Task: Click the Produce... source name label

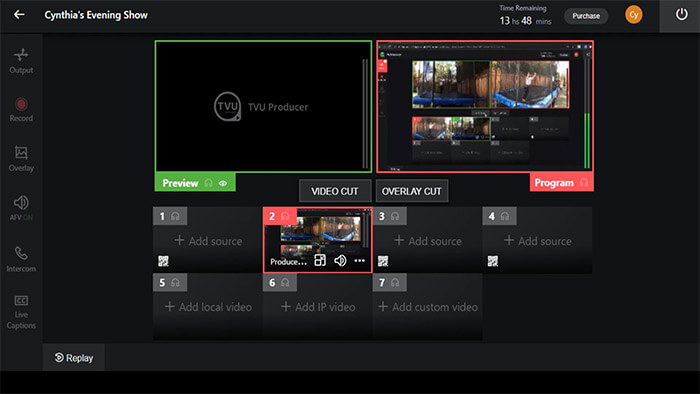Action: click(x=288, y=262)
